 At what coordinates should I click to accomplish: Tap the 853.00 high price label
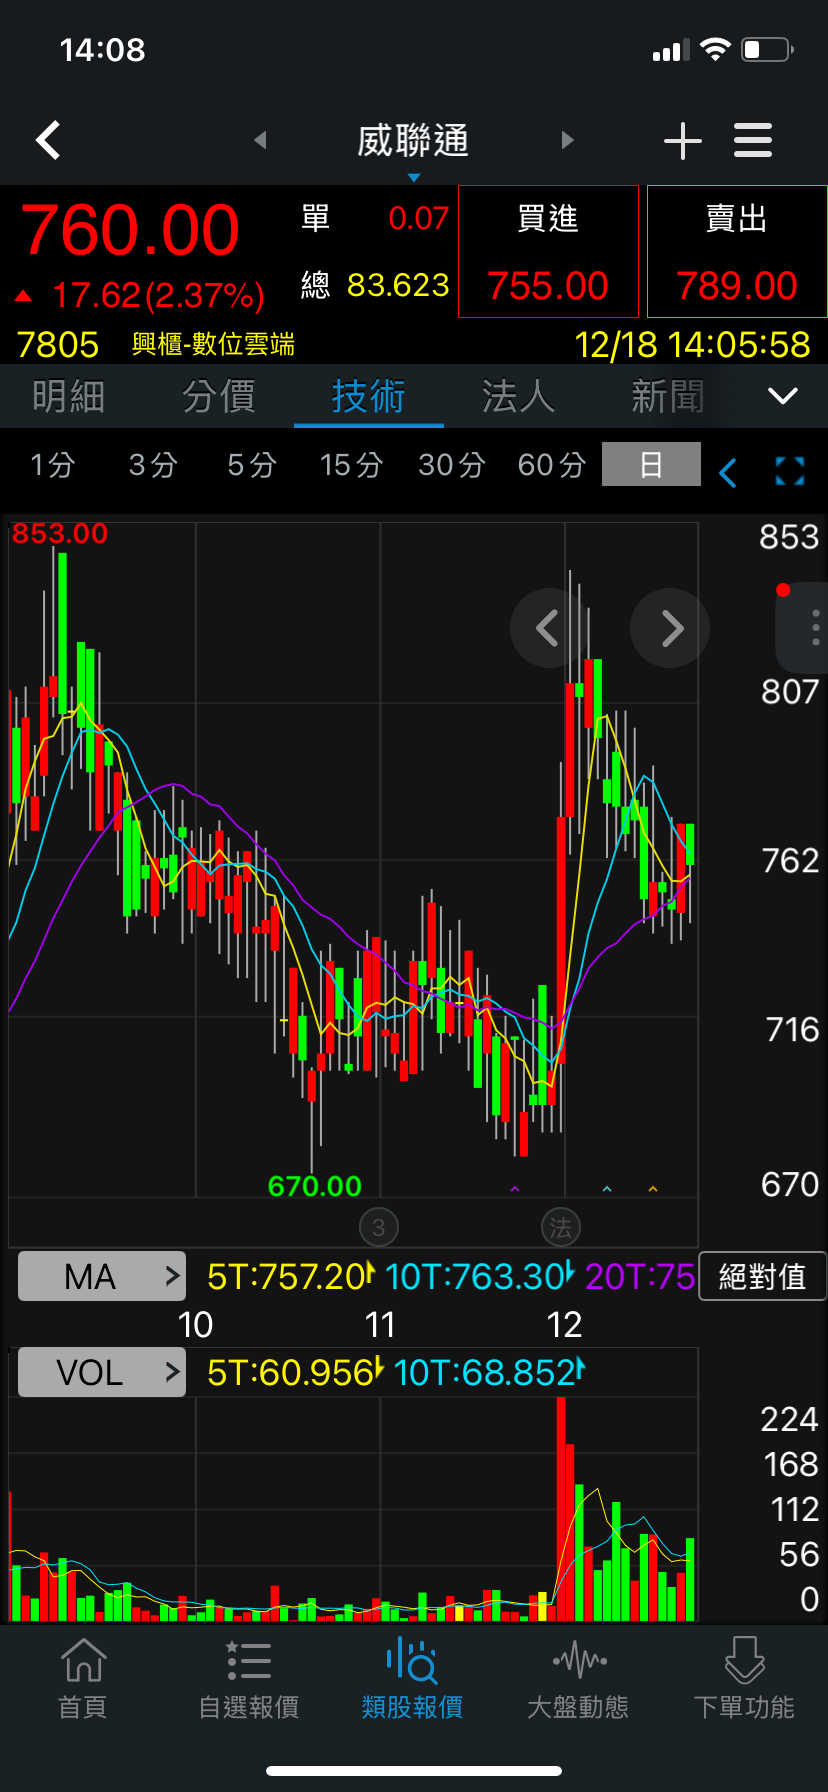point(60,533)
